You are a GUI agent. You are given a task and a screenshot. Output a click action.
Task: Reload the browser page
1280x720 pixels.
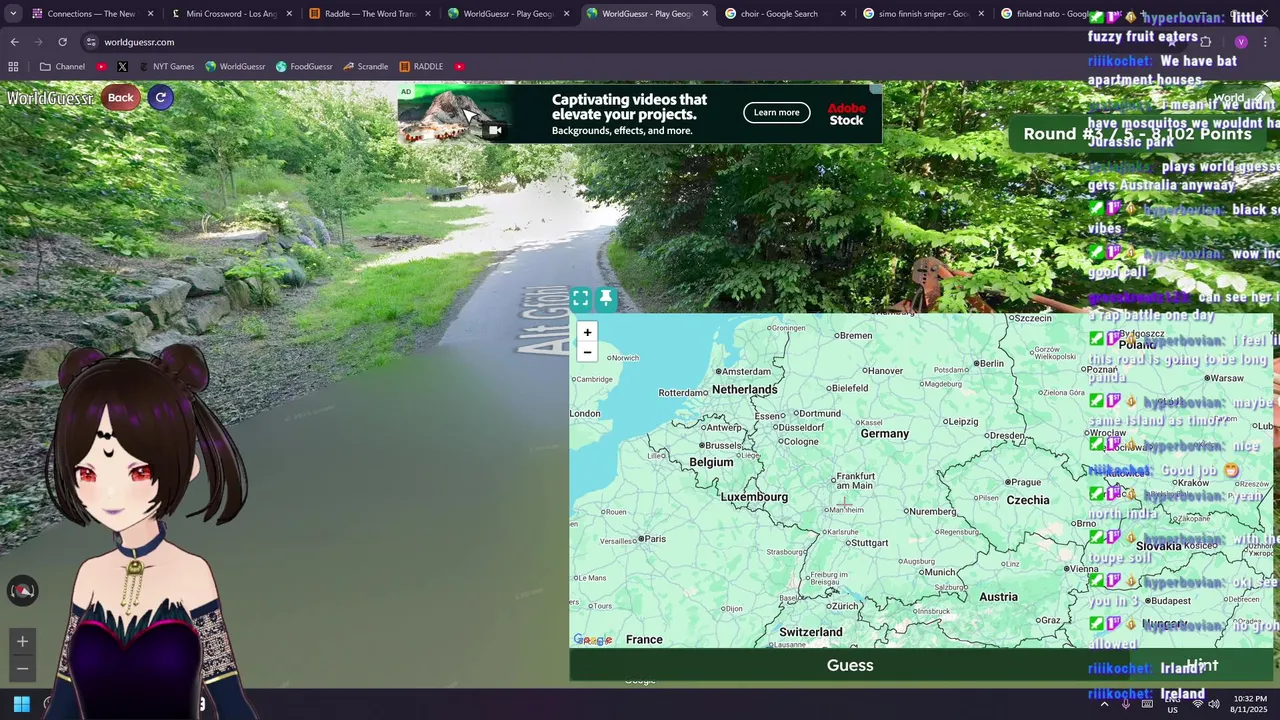click(62, 42)
